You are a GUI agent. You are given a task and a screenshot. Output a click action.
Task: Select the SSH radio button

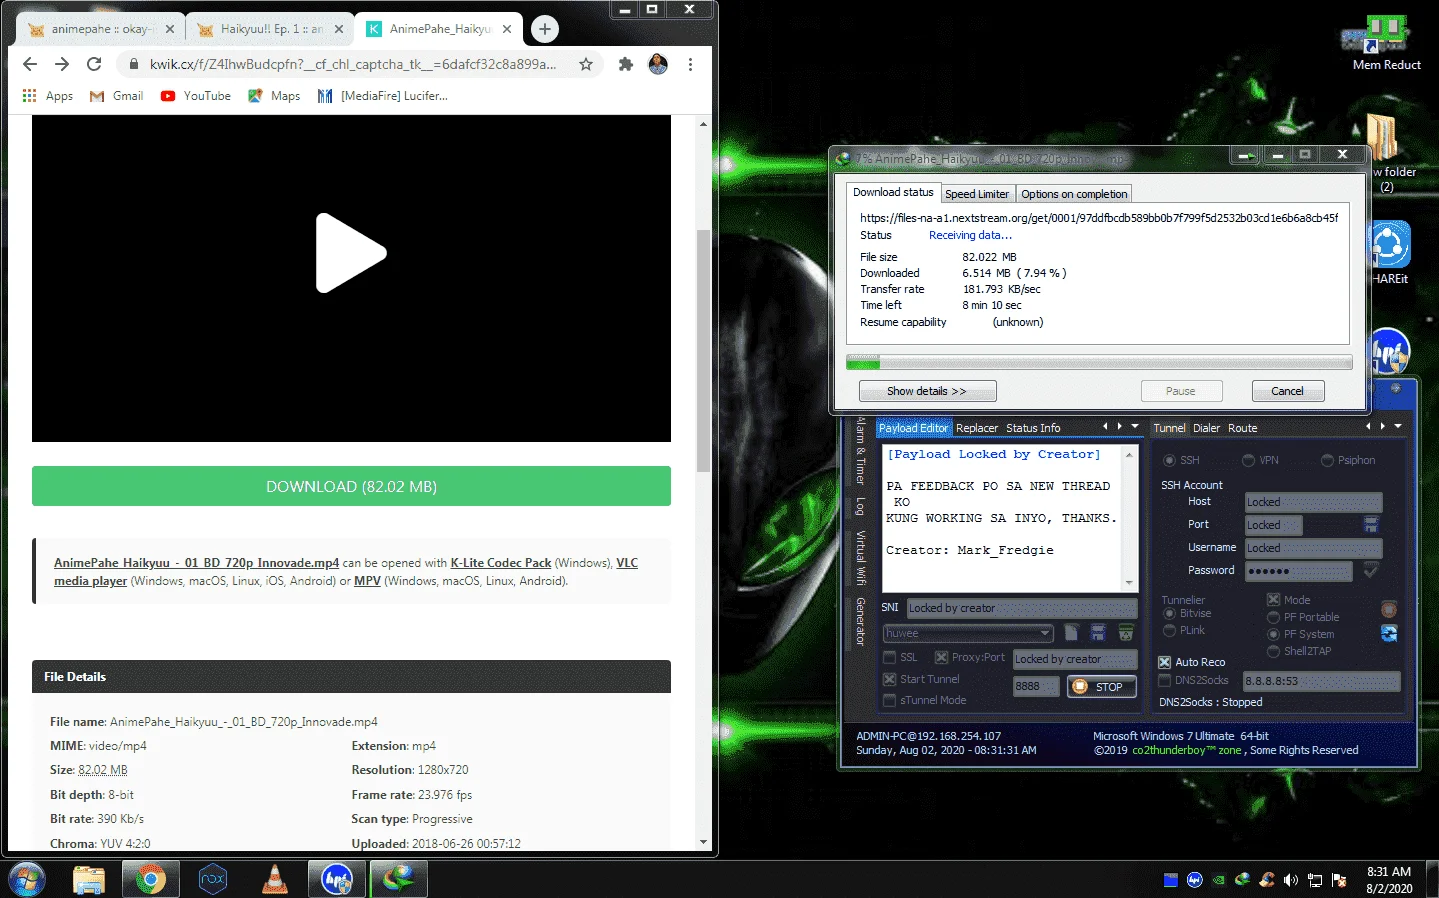pos(1169,460)
